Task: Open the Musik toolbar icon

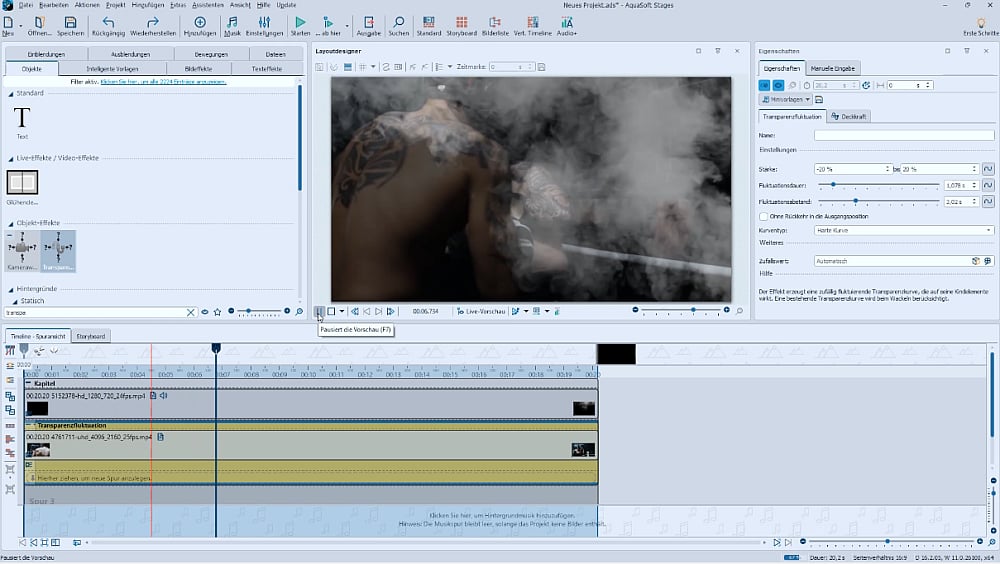Action: click(232, 21)
